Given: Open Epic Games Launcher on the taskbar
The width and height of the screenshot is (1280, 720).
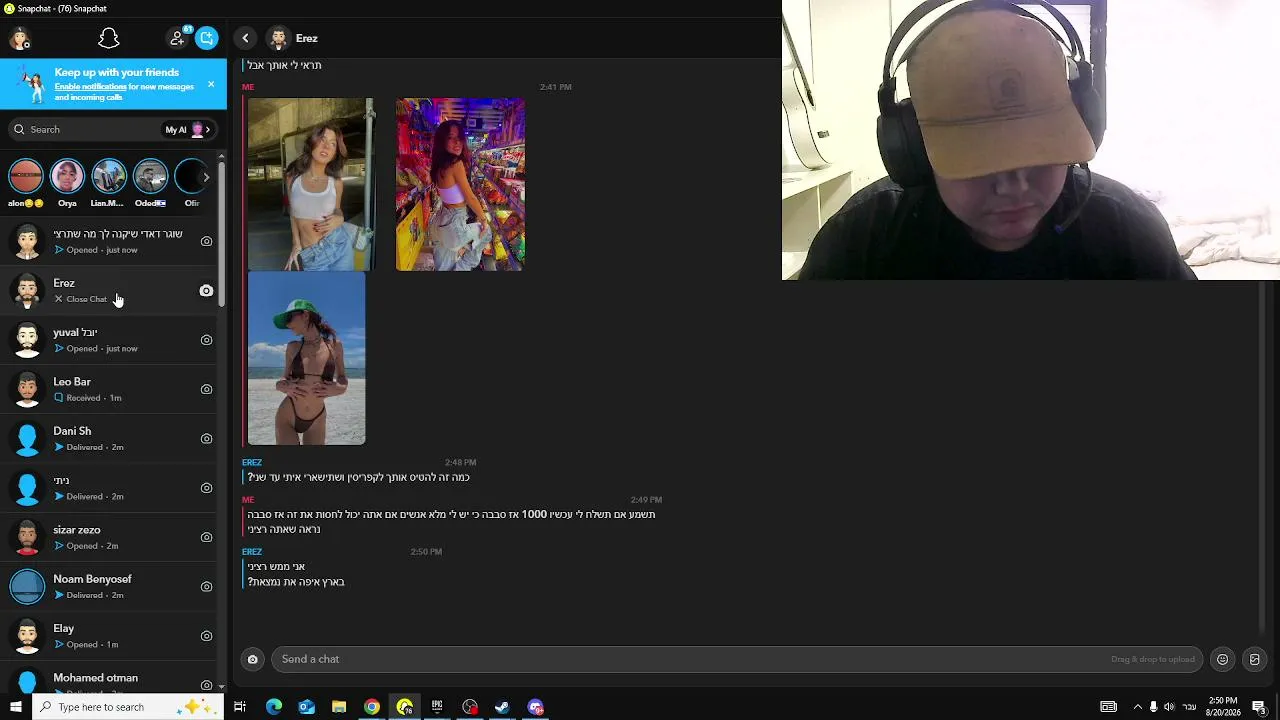Looking at the screenshot, I should [437, 707].
